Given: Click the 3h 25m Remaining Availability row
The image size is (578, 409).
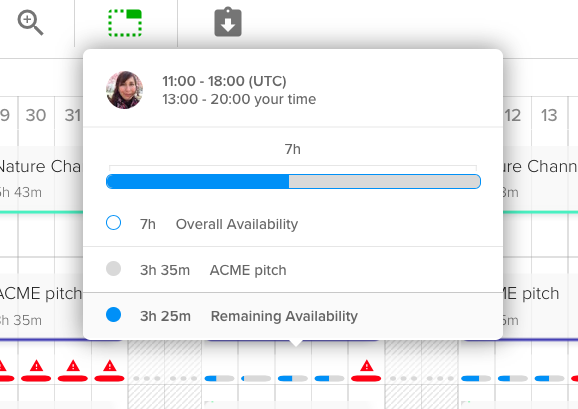Looking at the screenshot, I should click(x=293, y=316).
